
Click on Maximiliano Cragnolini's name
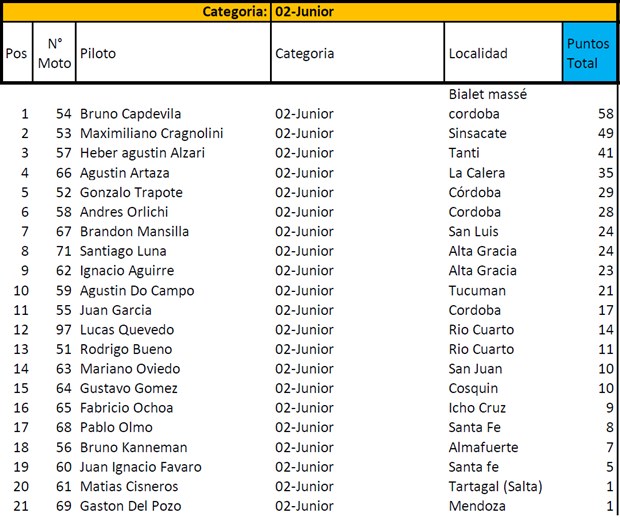pos(151,133)
